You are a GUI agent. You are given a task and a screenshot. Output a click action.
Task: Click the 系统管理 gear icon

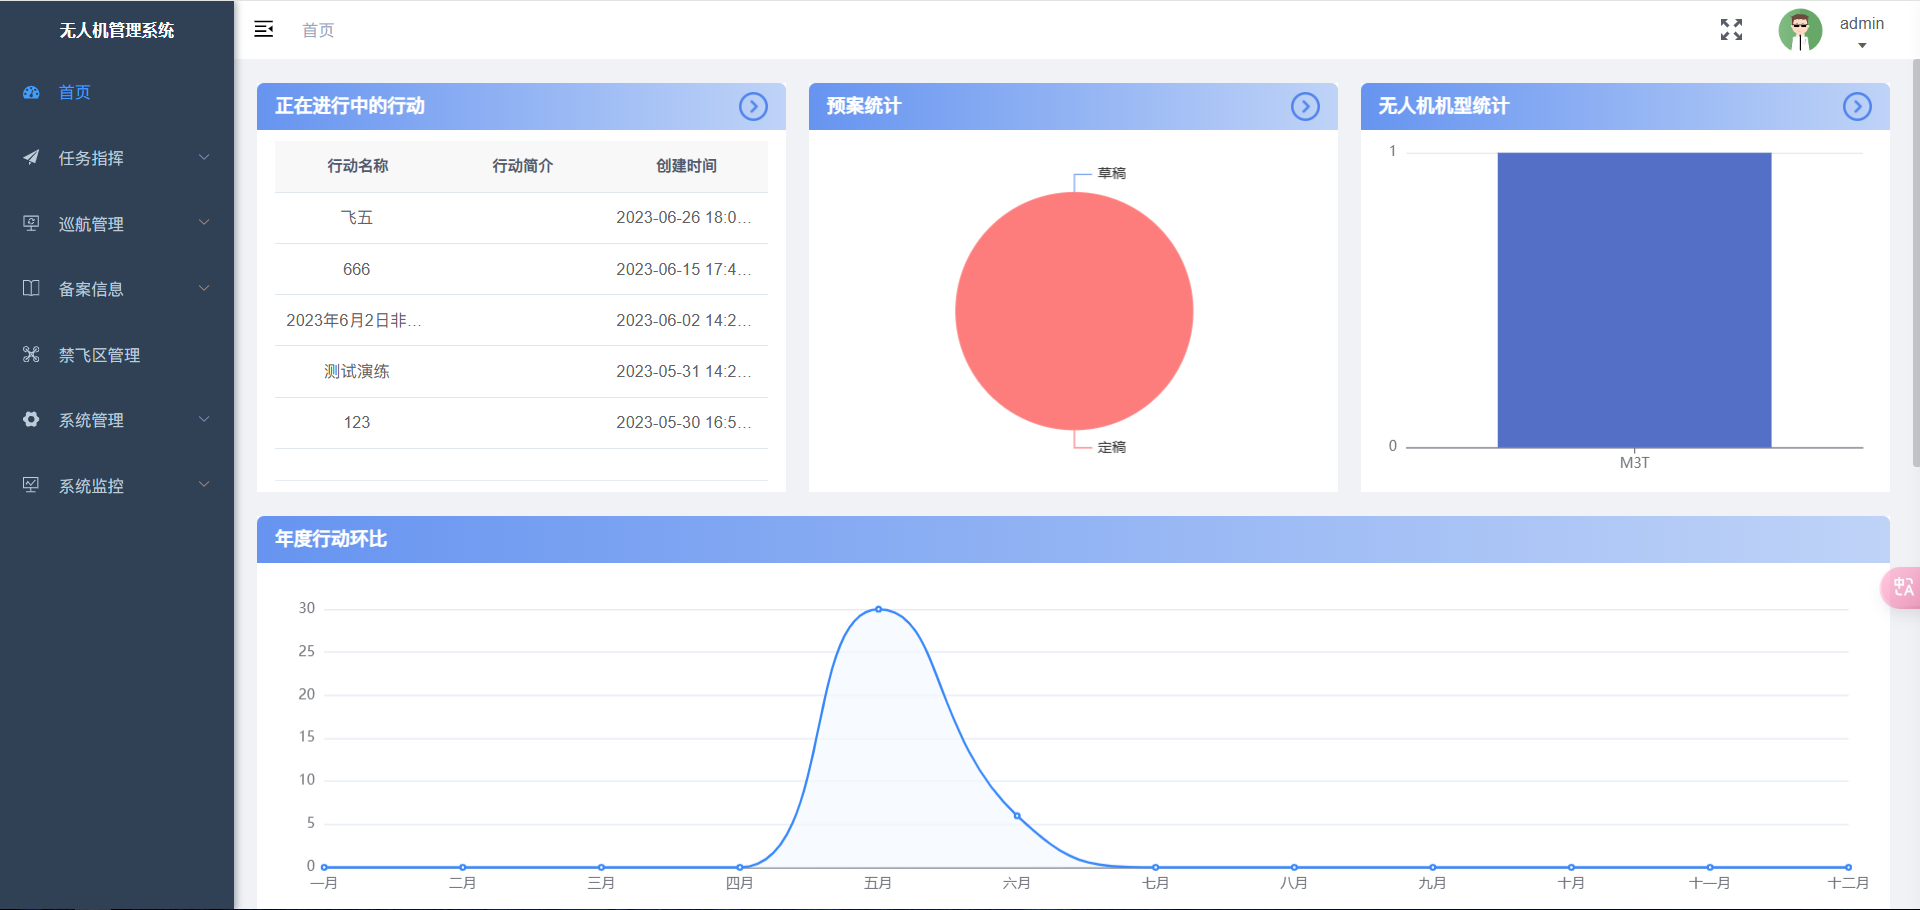pyautogui.click(x=31, y=419)
